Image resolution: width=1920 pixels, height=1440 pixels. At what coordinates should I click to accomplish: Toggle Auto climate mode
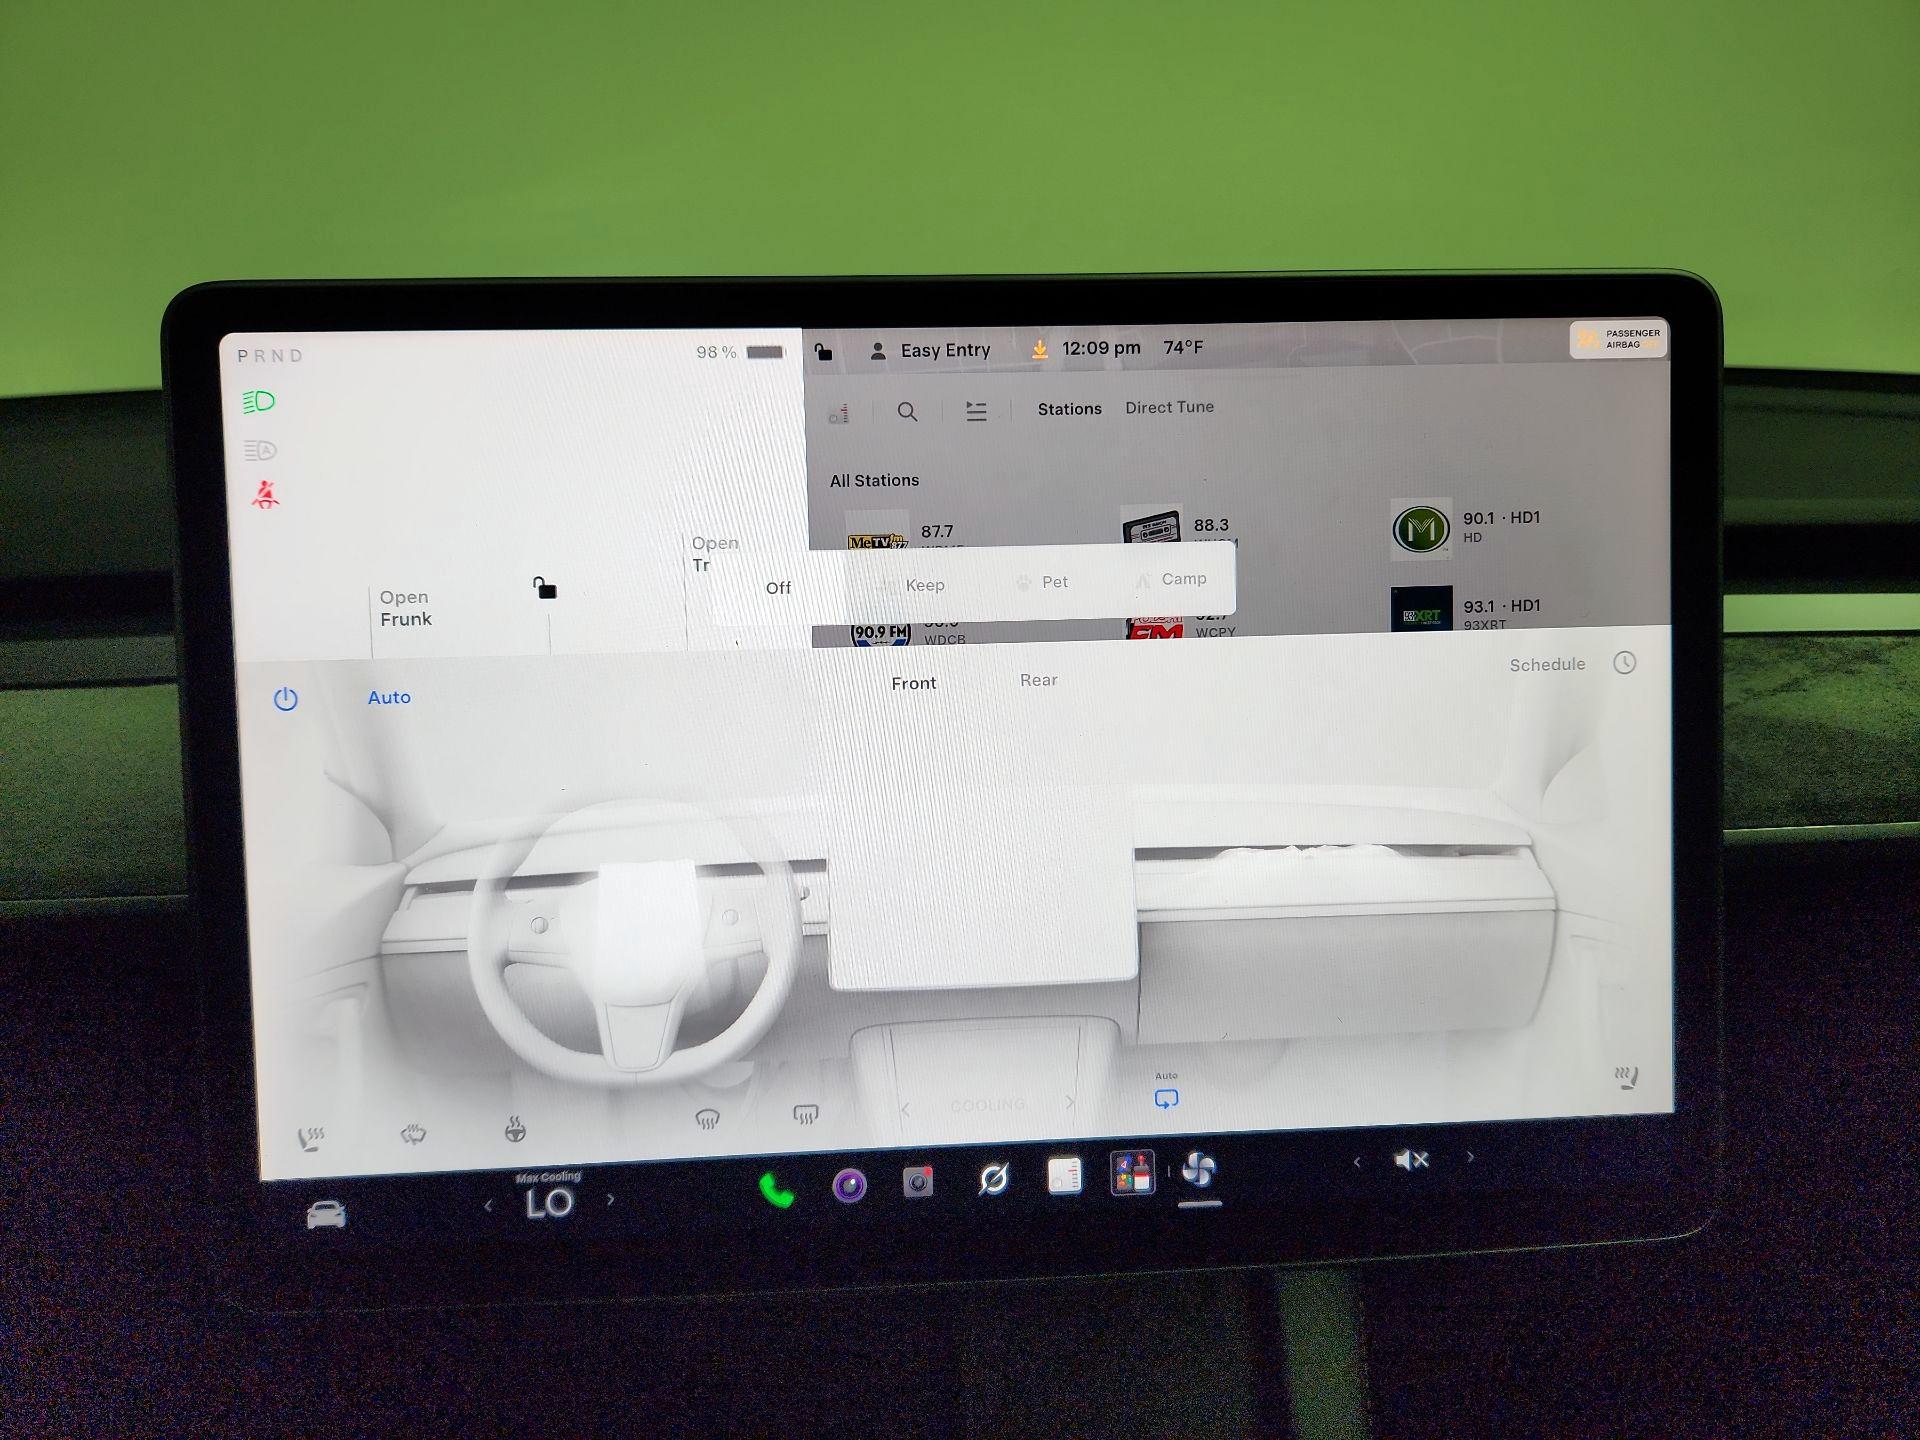pyautogui.click(x=389, y=697)
